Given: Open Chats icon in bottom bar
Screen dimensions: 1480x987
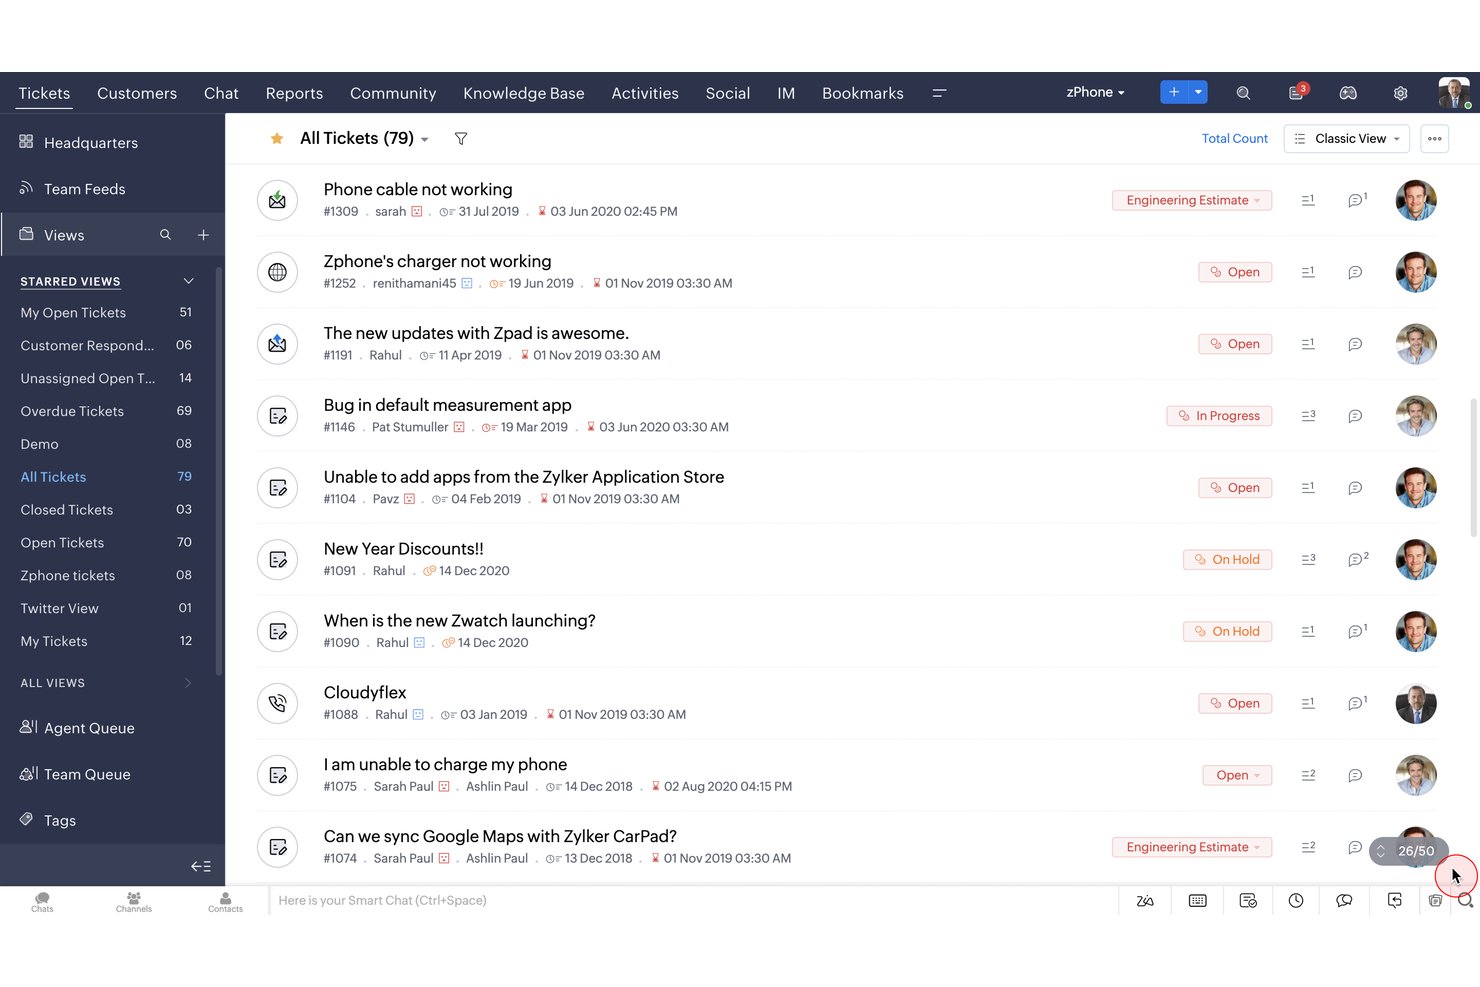Looking at the screenshot, I should (42, 901).
